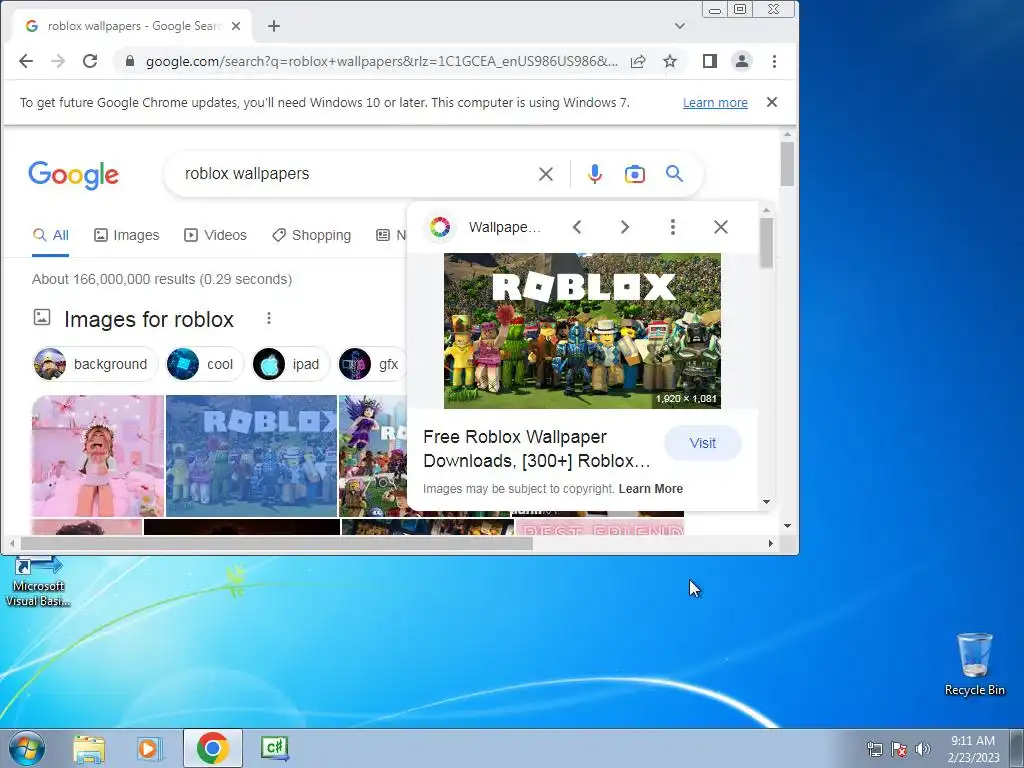
Task: Bookmark this page with the star icon
Action: [x=670, y=61]
